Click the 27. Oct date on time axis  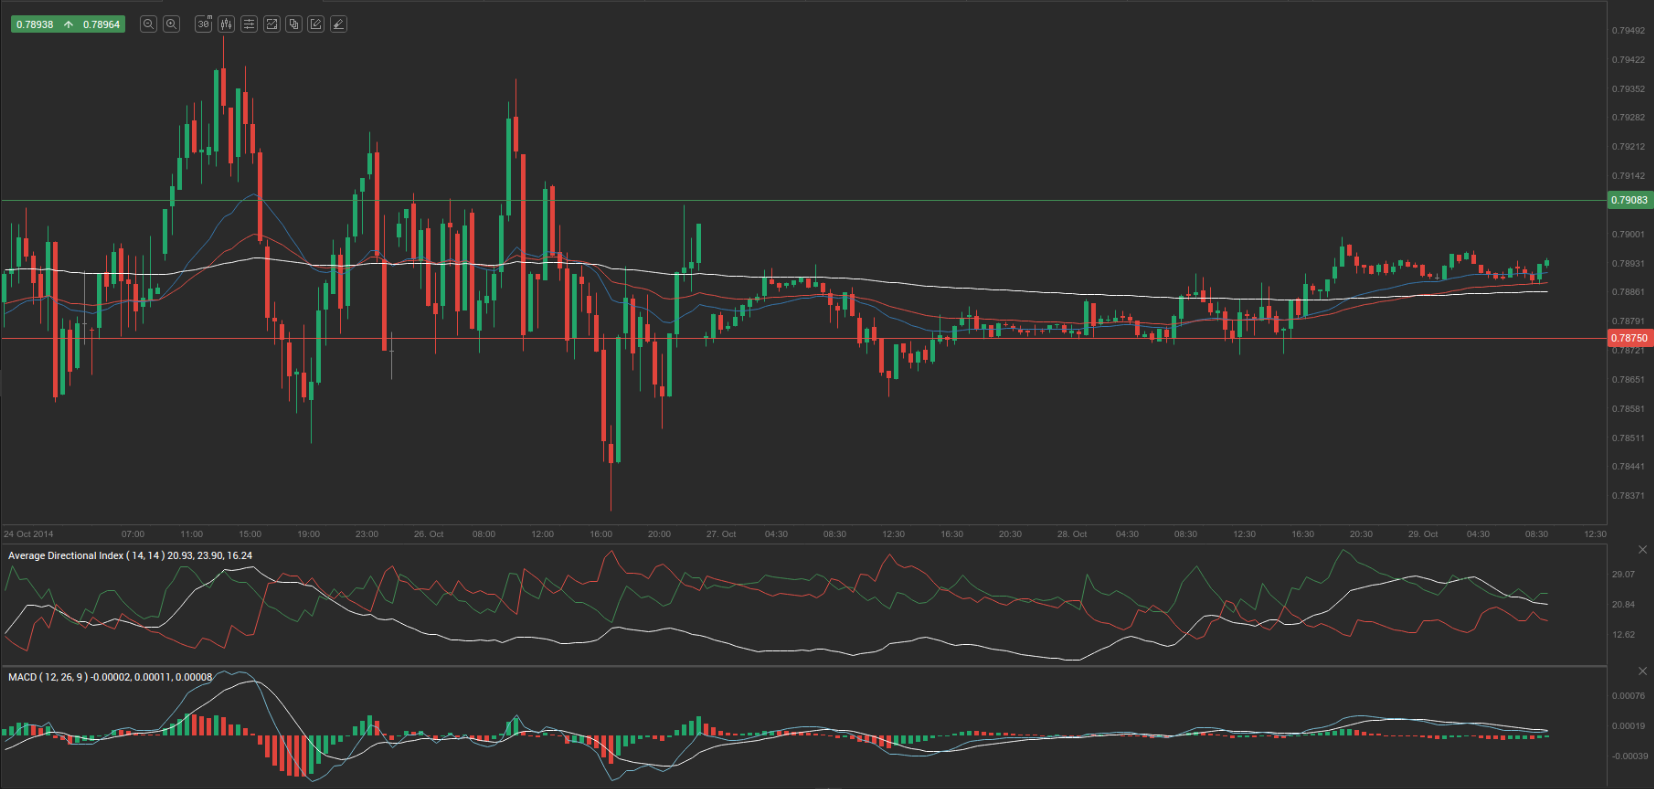click(721, 534)
